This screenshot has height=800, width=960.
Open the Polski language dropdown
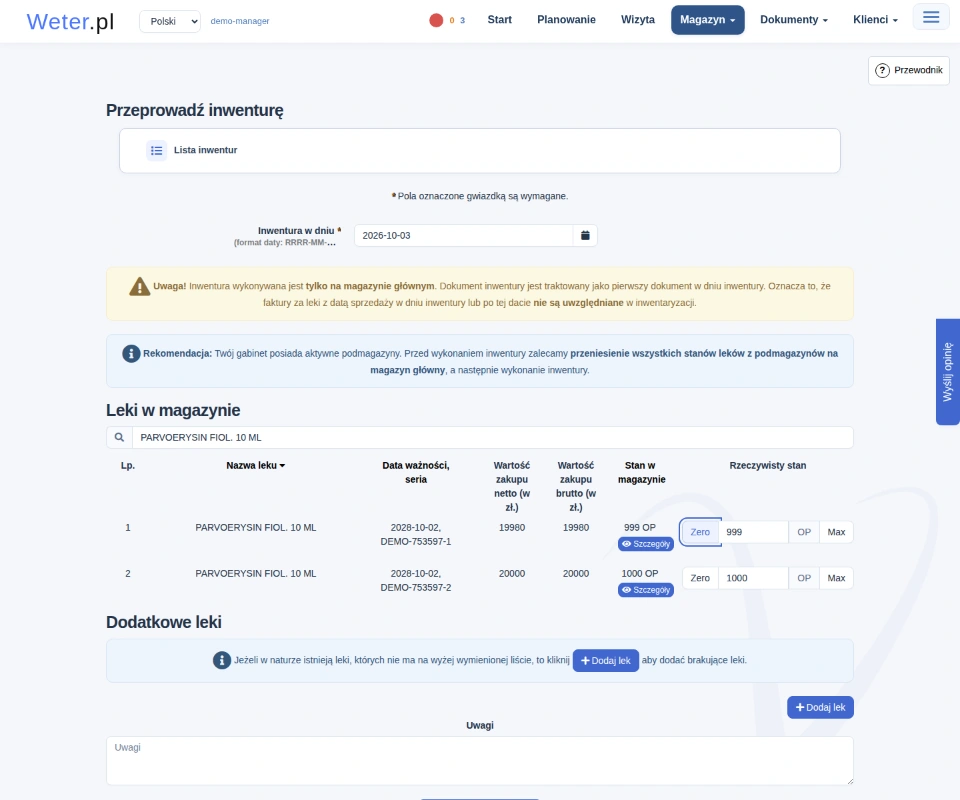click(x=170, y=21)
